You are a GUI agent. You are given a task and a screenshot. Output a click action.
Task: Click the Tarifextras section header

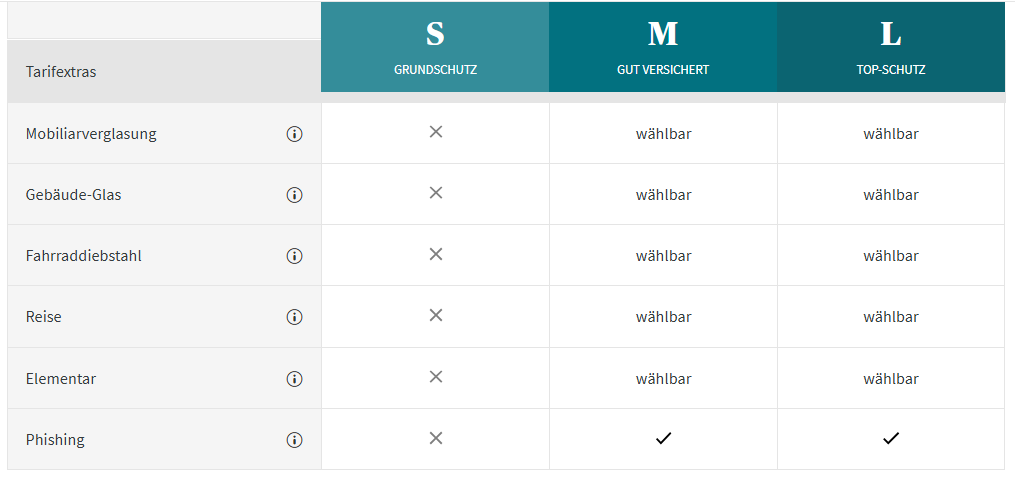(61, 72)
